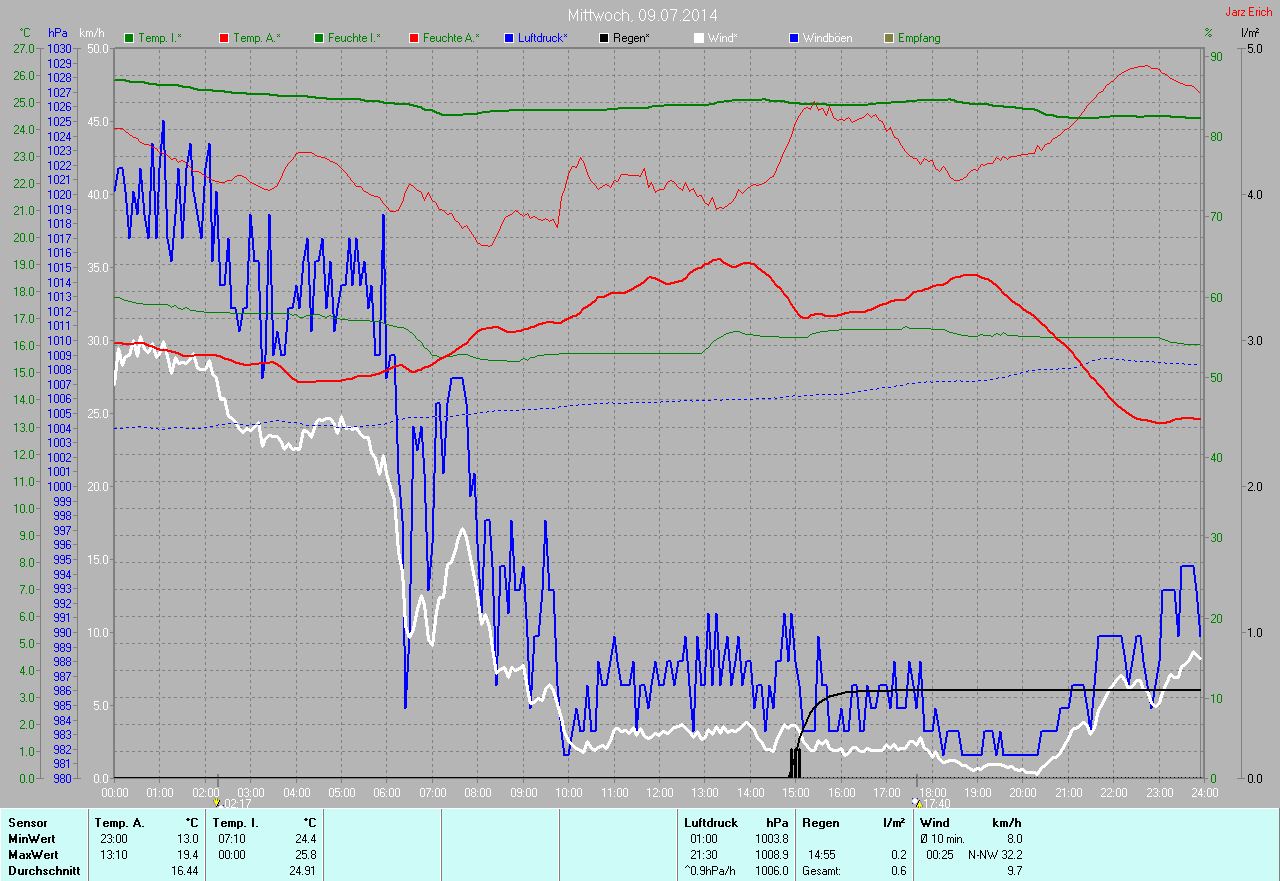Click the Regen Gesamt value 0.6
1280x881 pixels.
click(x=899, y=871)
